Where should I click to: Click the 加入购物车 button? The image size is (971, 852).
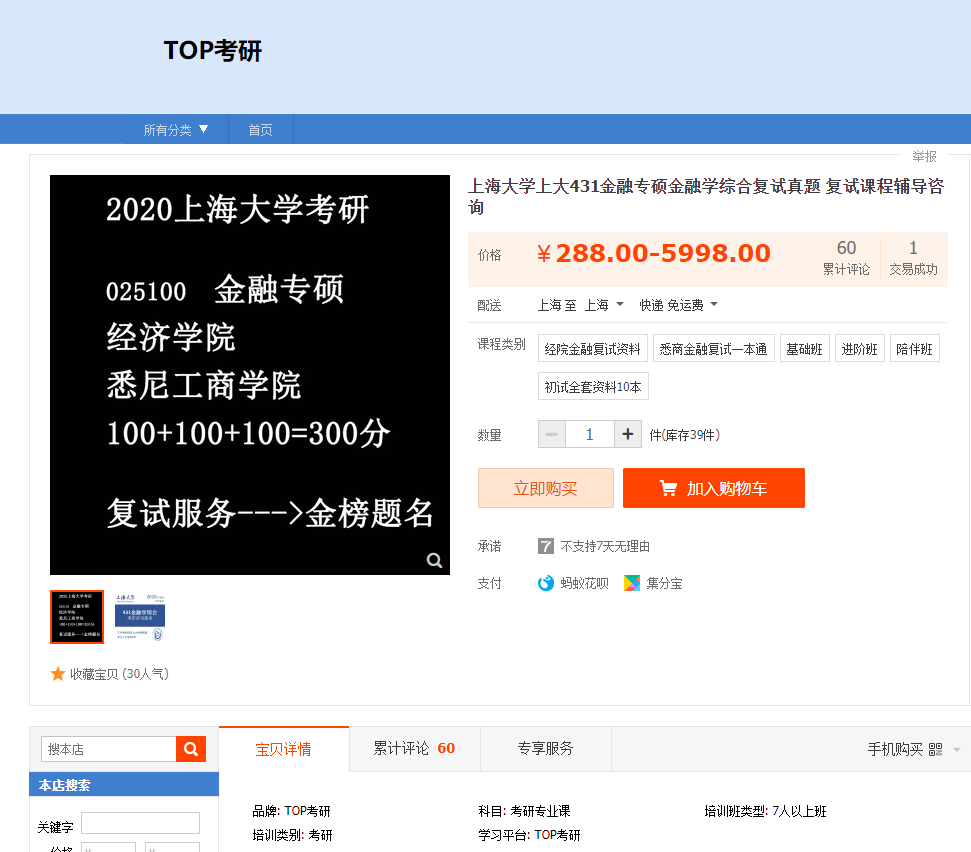click(713, 488)
